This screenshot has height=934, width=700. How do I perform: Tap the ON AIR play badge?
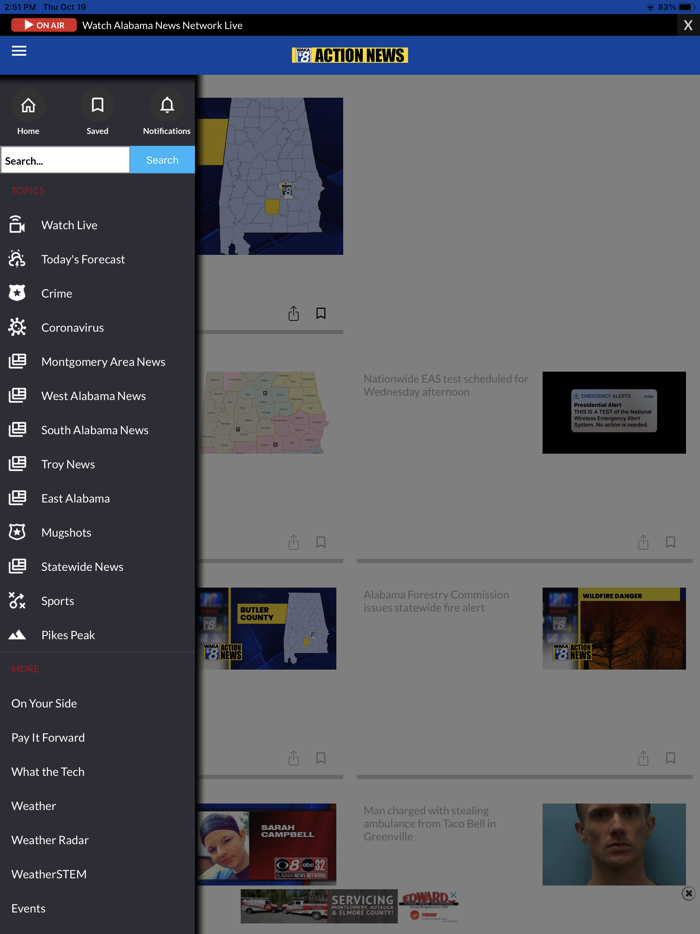click(44, 25)
